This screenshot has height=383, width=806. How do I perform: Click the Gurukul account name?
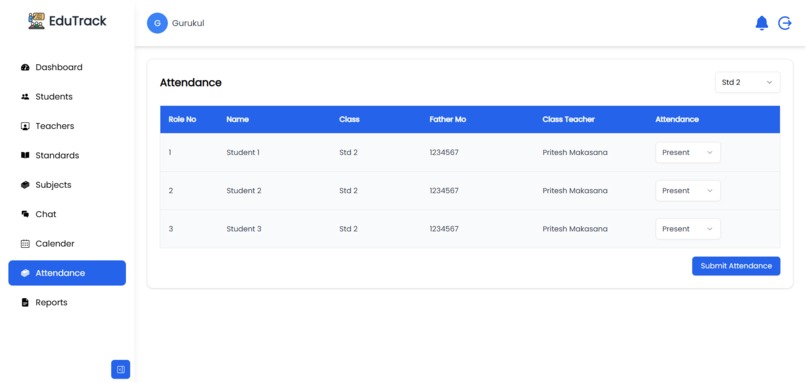coord(188,23)
